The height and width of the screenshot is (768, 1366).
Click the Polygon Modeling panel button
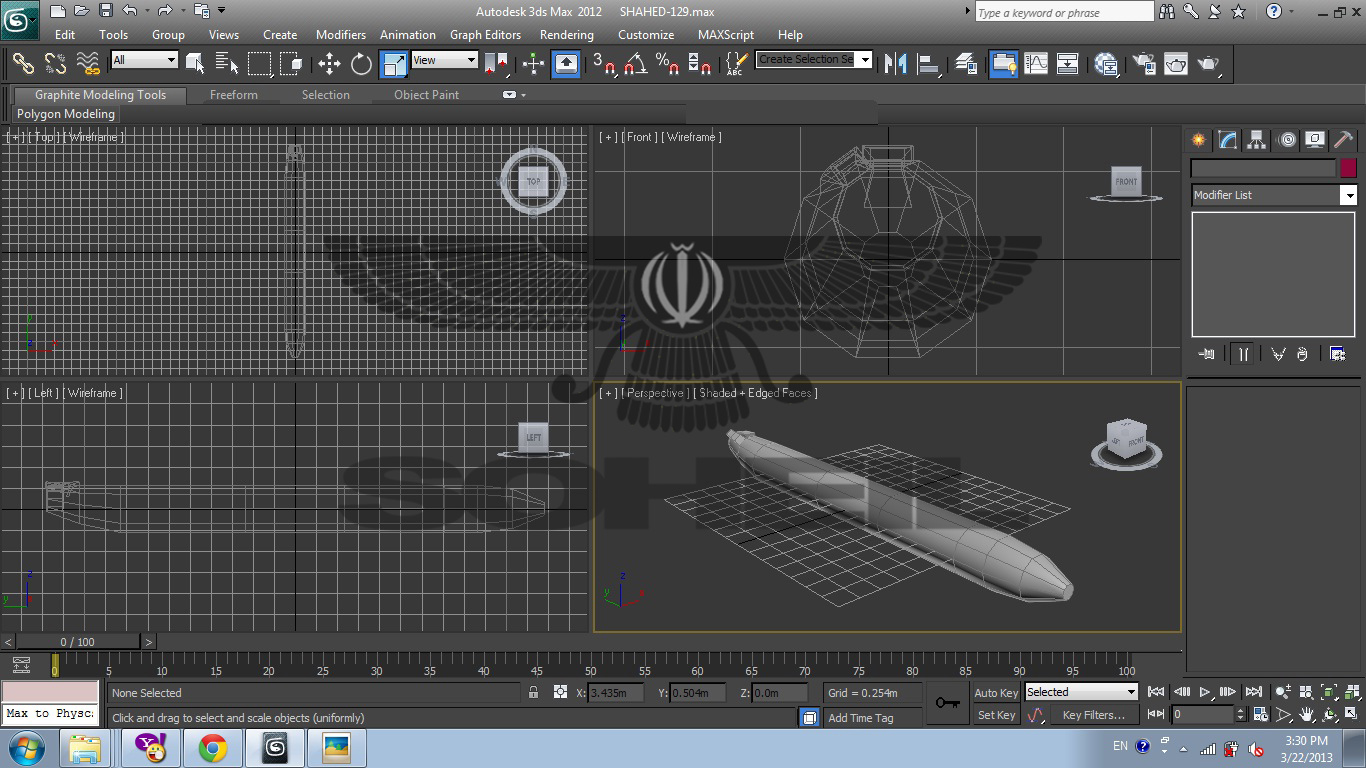(x=66, y=114)
